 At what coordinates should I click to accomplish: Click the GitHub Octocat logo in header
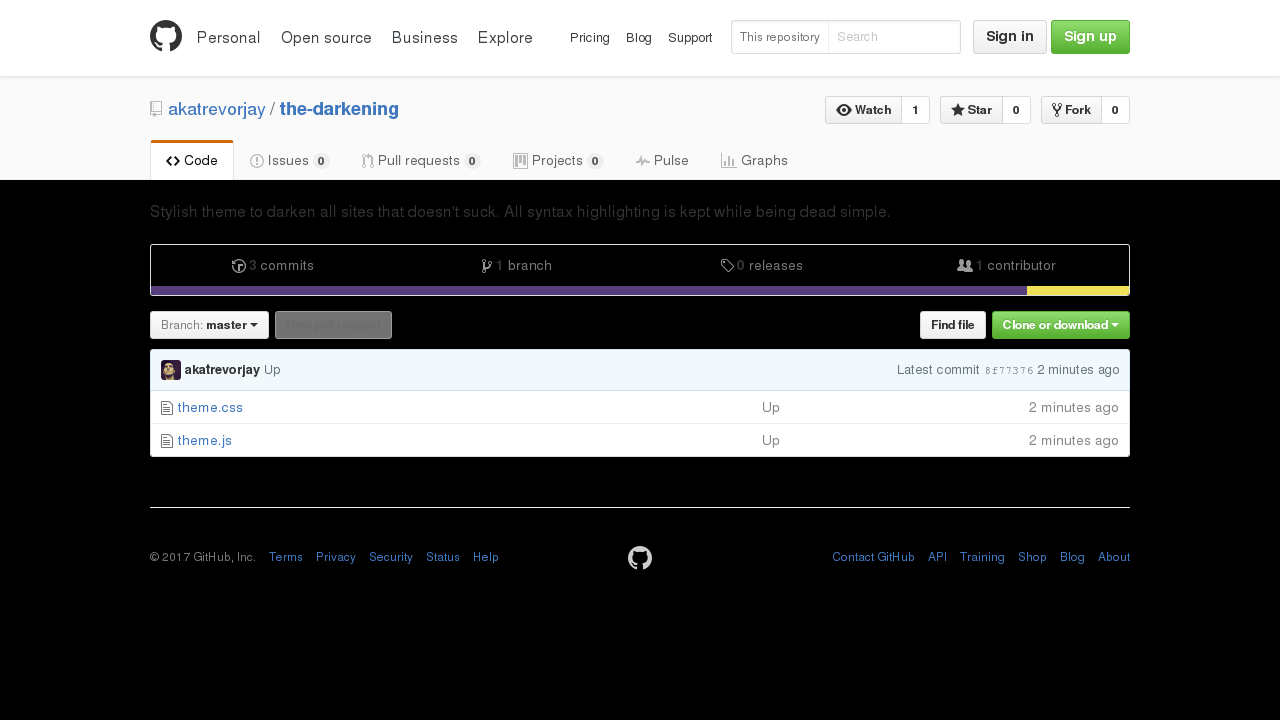166,36
